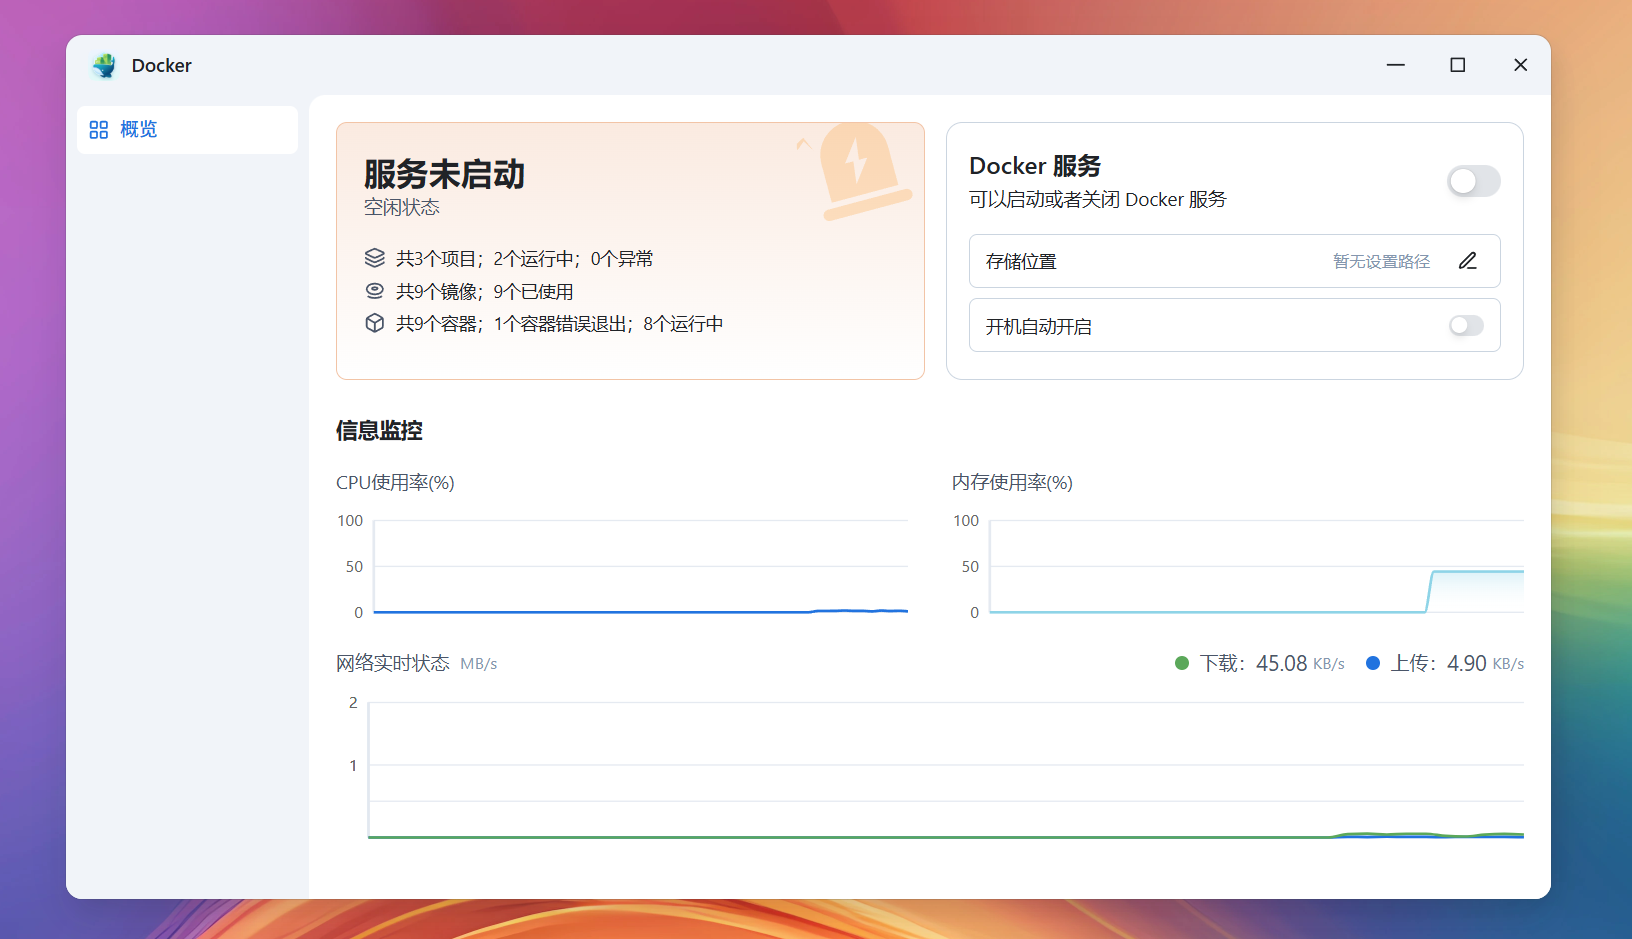The width and height of the screenshot is (1632, 939).
Task: Click the 信息监控 section heading
Action: point(379,431)
